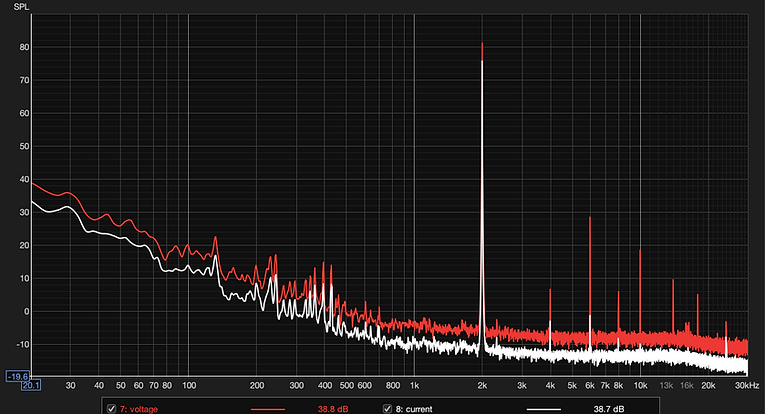Select the '7: voltage' legend label

139,409
